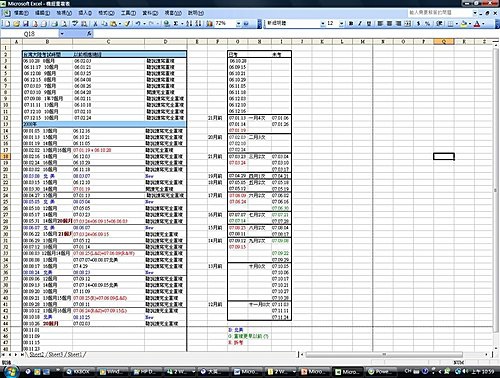
Task: Open the Undo history dropdown arrow
Action: [x=144, y=23]
